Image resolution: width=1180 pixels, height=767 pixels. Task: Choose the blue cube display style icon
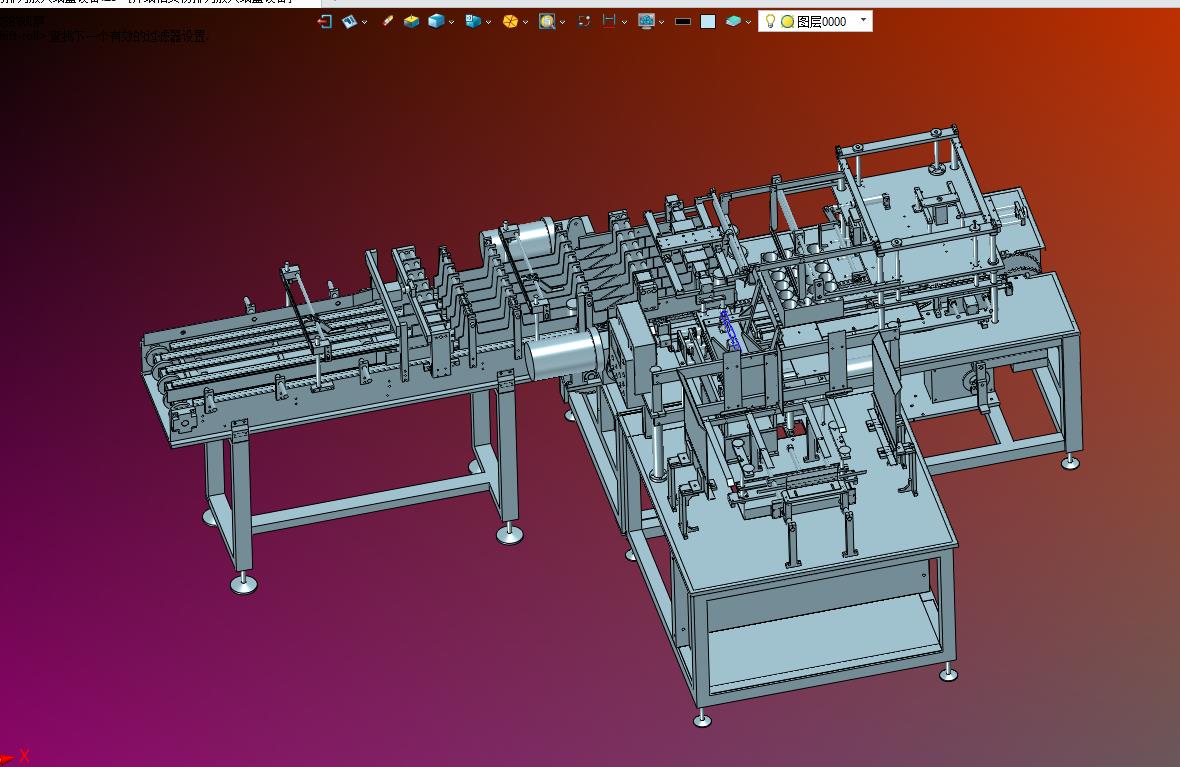click(436, 21)
